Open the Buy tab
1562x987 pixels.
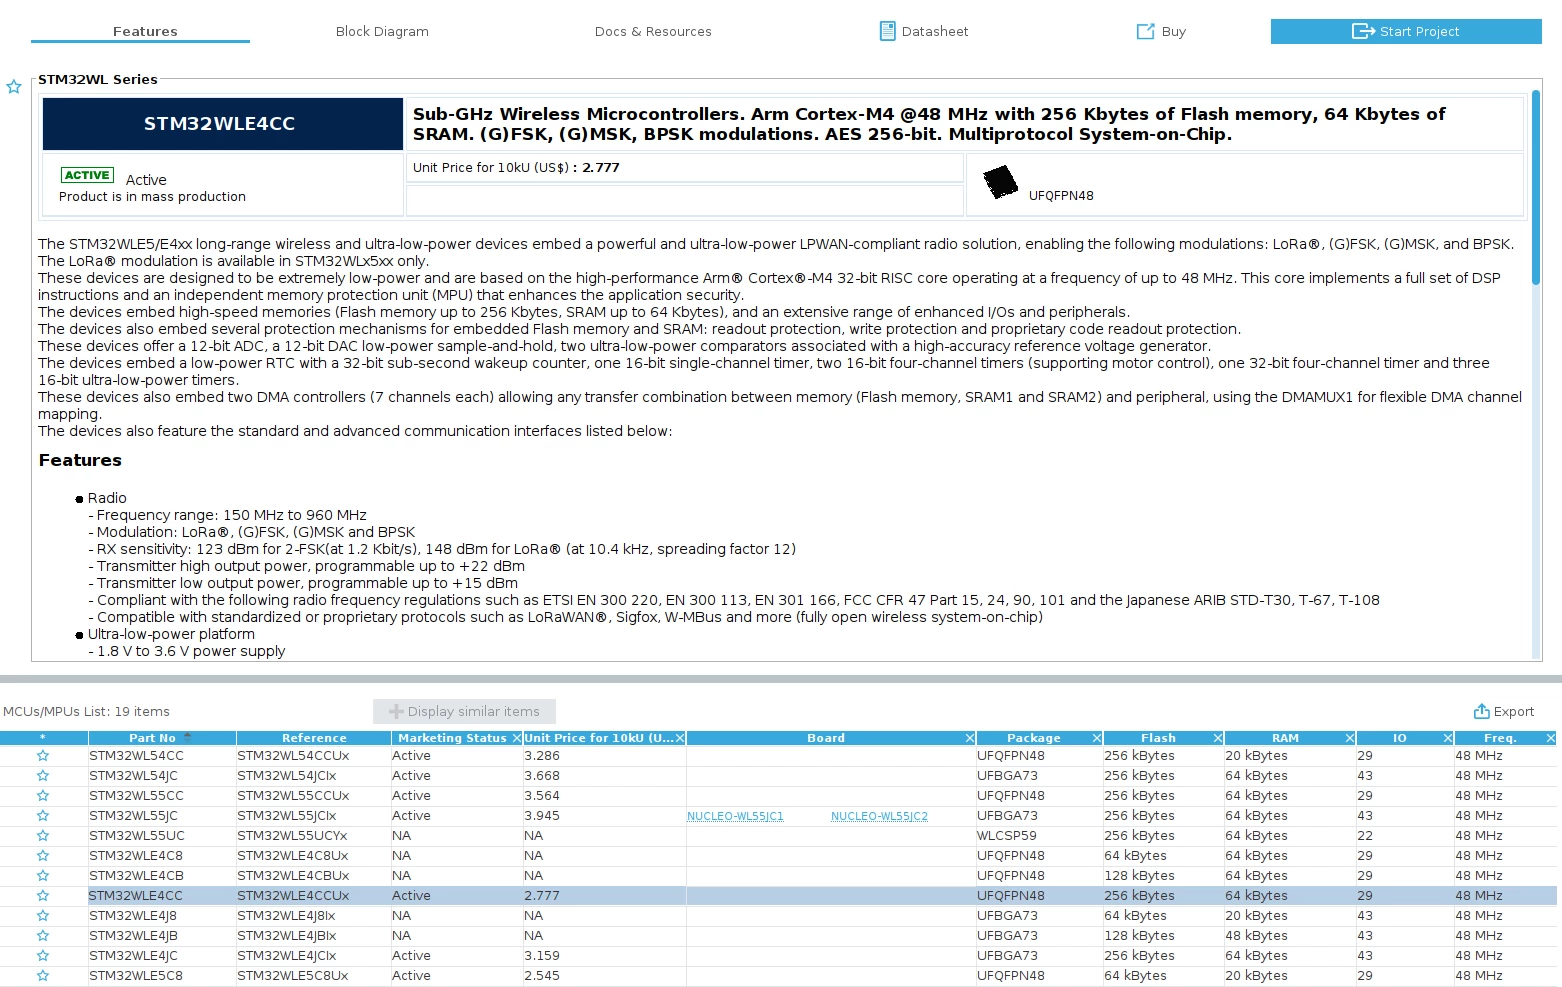point(1161,31)
